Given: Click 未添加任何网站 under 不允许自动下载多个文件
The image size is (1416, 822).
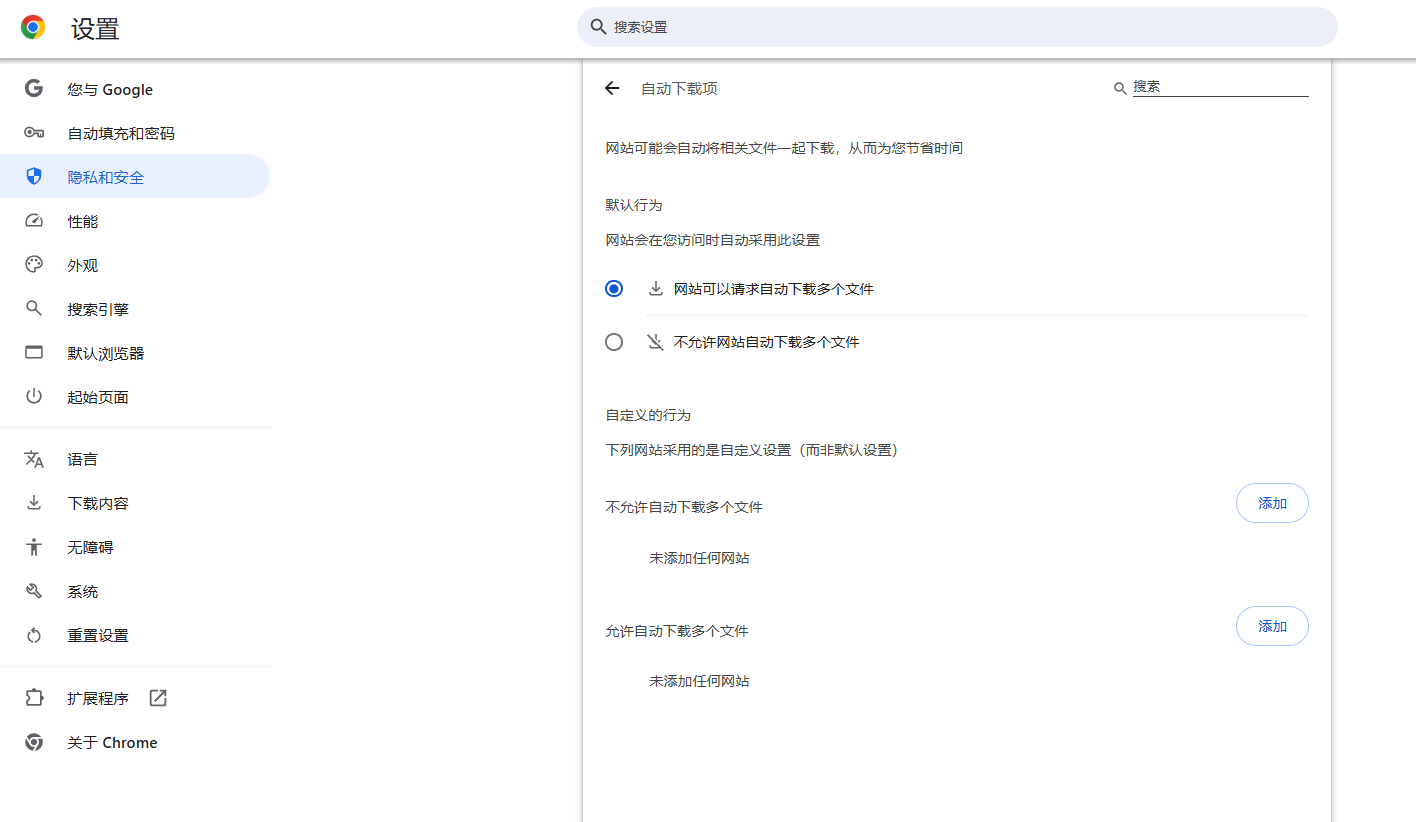Looking at the screenshot, I should 699,558.
